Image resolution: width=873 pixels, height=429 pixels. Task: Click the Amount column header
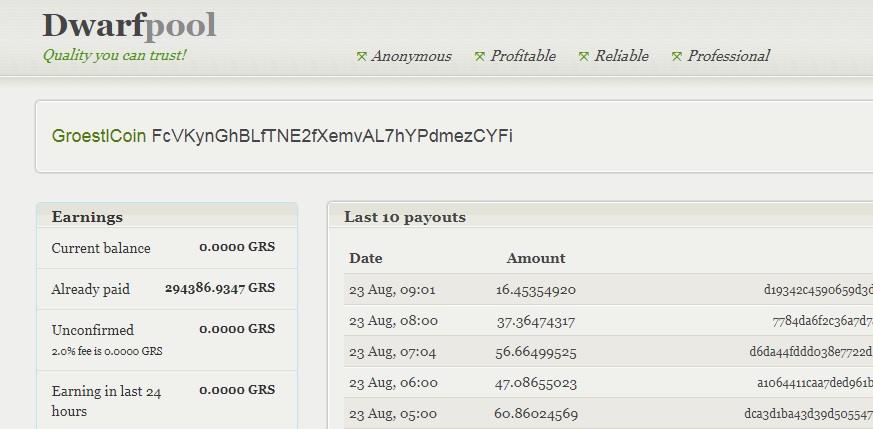pos(536,258)
